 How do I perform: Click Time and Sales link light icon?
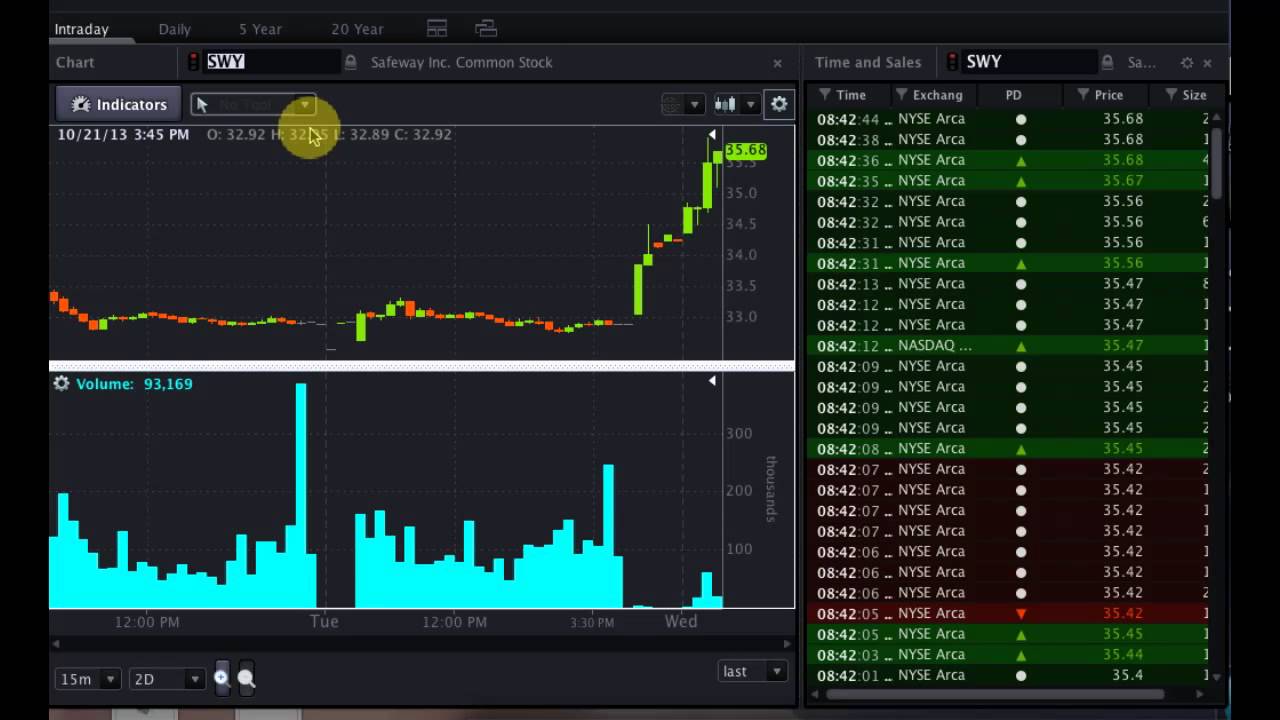[953, 62]
